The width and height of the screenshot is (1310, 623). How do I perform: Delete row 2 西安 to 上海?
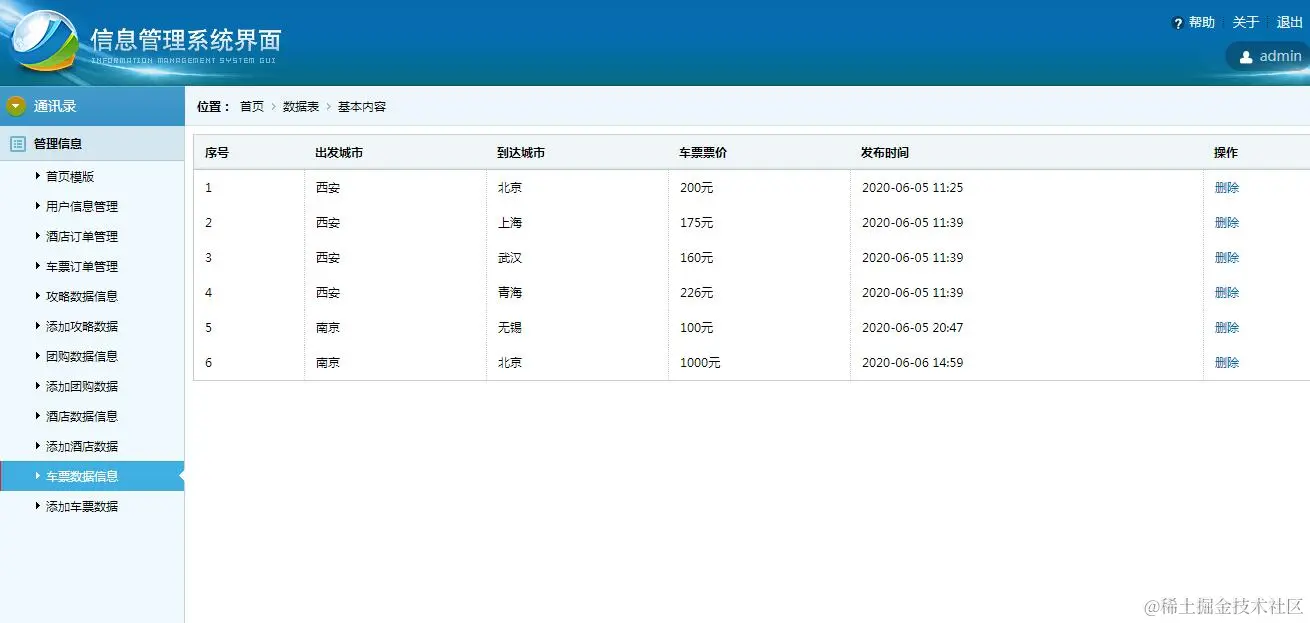(x=1227, y=223)
